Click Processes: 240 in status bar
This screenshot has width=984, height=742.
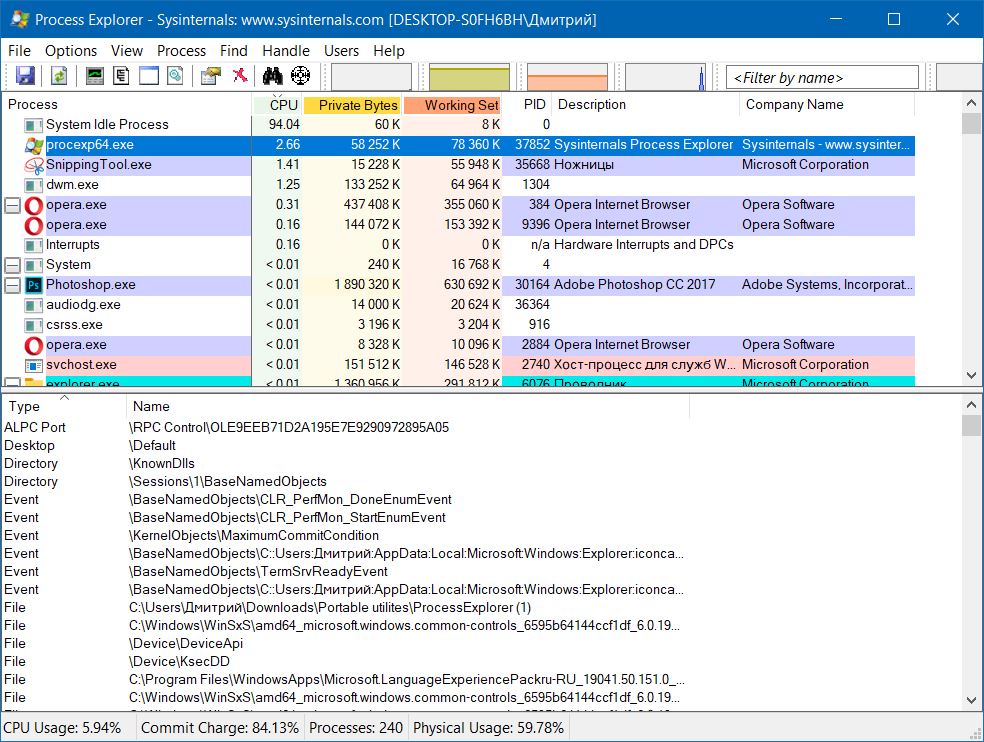tap(356, 728)
